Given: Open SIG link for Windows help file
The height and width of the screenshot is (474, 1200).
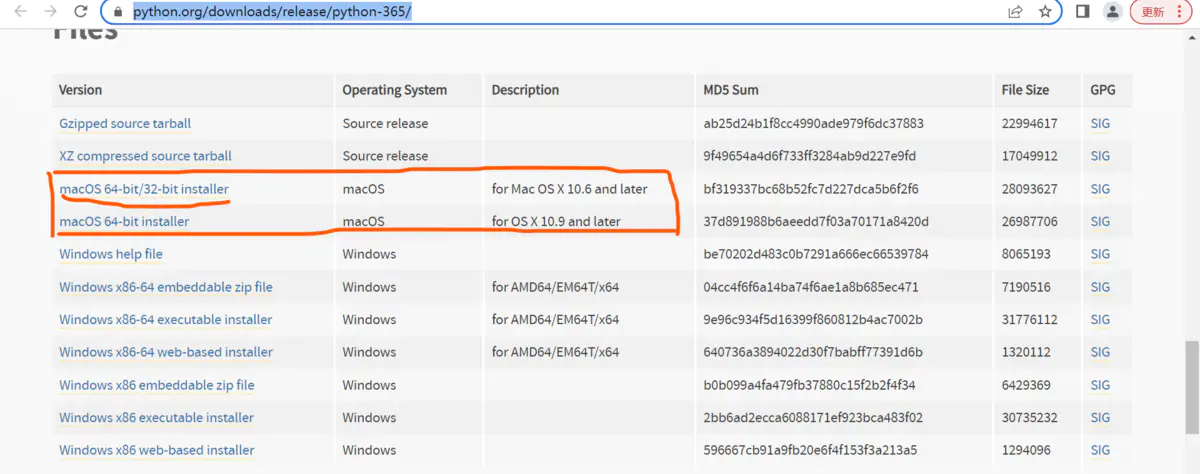Looking at the screenshot, I should pos(1100,254).
